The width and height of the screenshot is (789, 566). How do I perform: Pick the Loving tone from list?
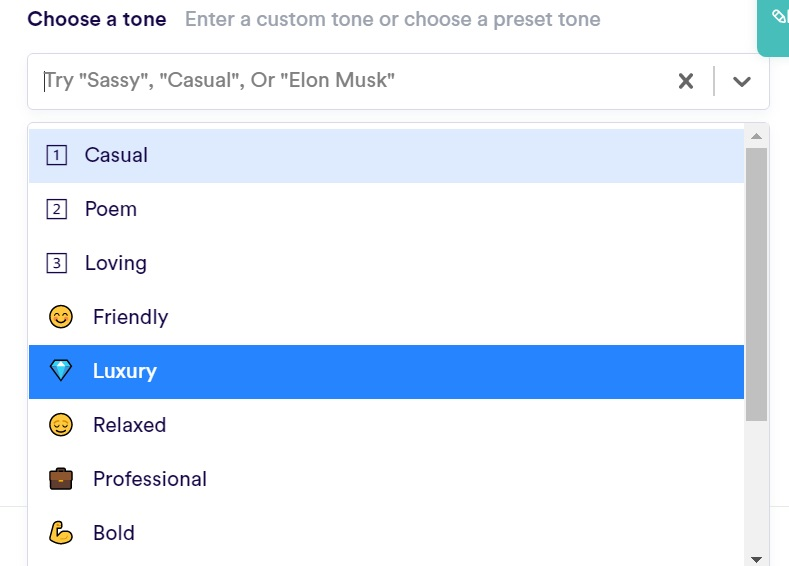click(116, 263)
